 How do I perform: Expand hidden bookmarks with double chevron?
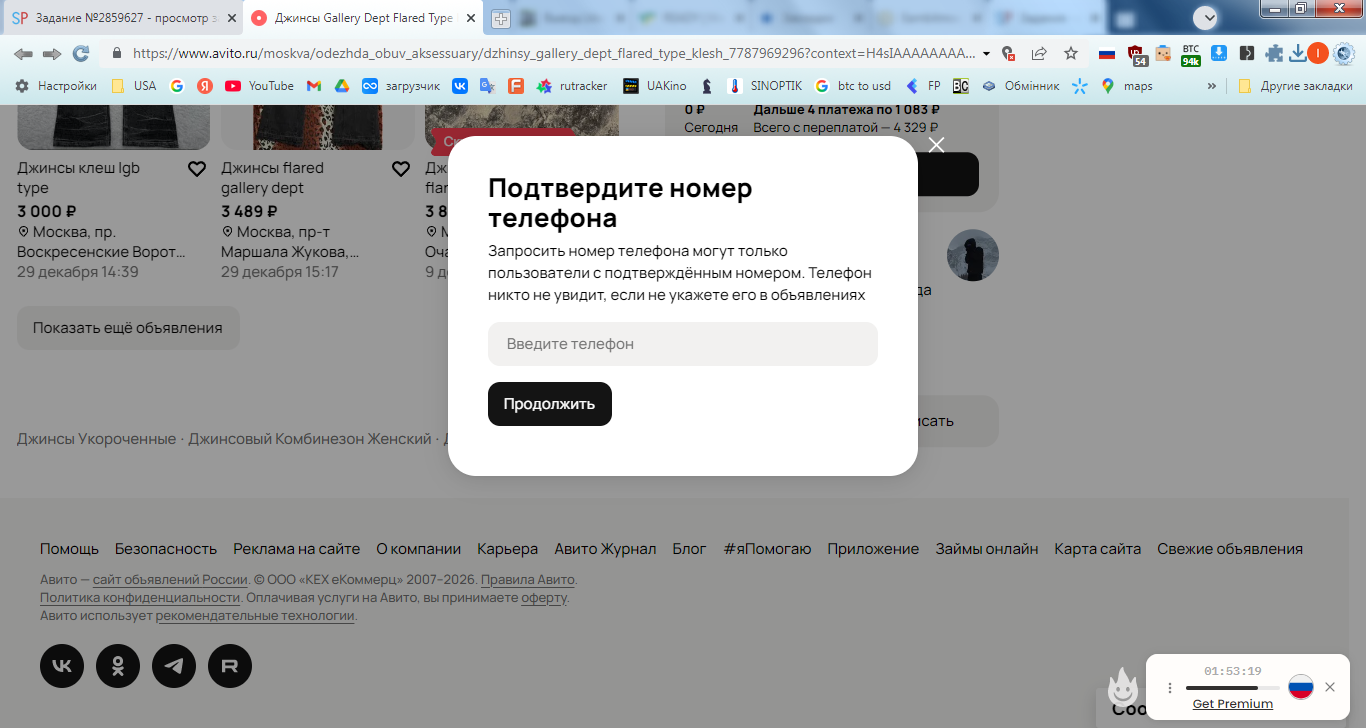tap(1212, 86)
